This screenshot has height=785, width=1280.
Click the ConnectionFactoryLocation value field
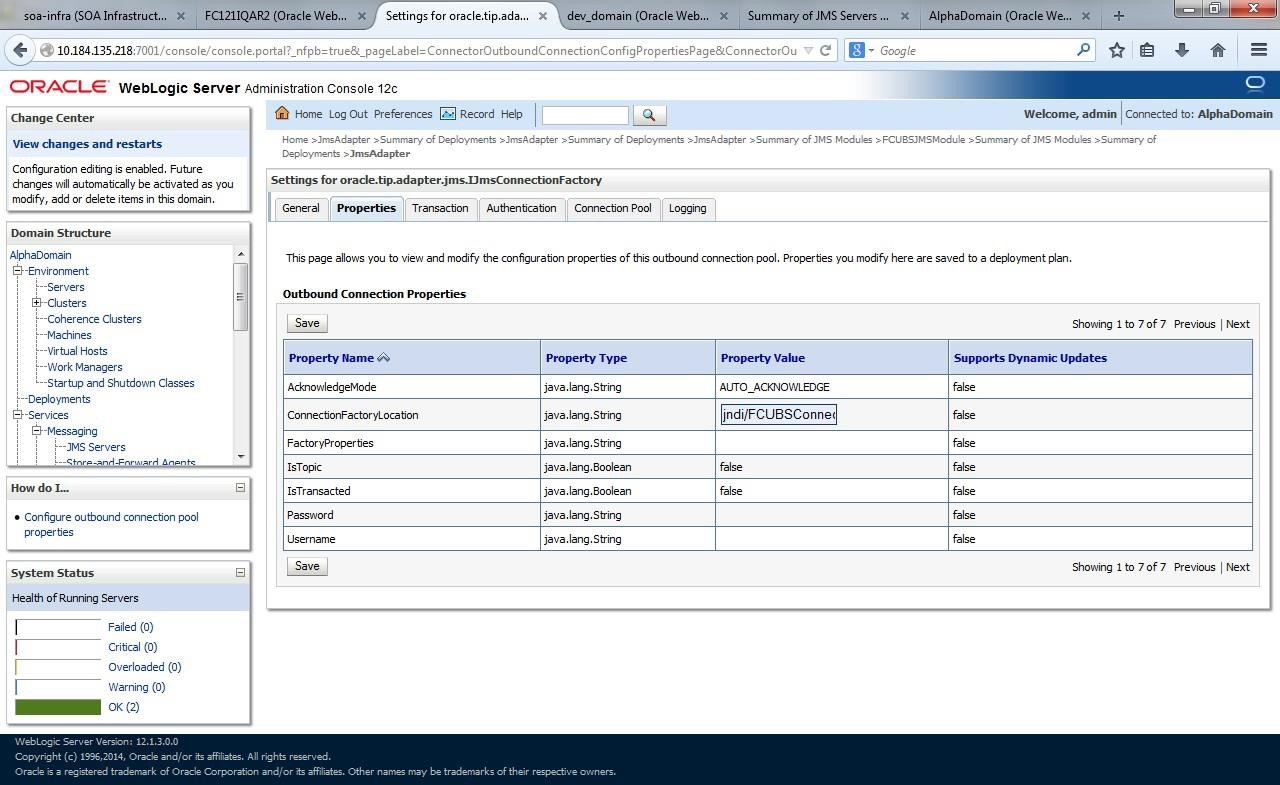click(x=778, y=414)
